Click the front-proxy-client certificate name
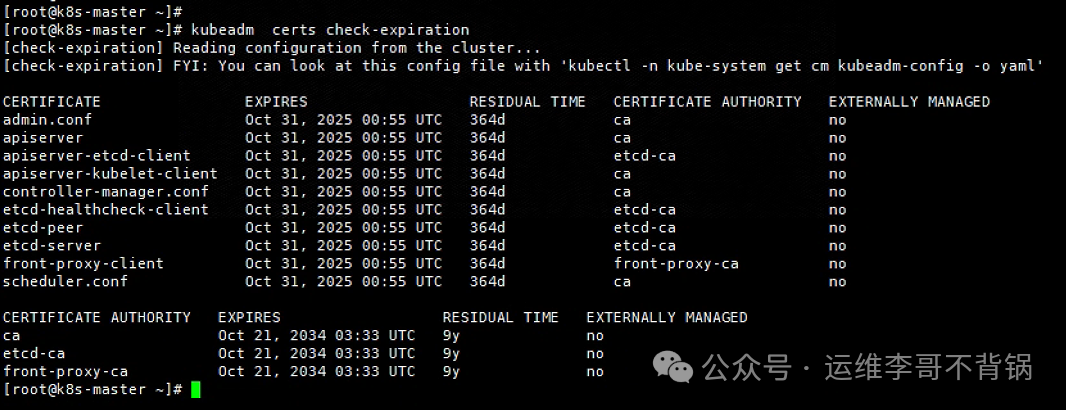The height and width of the screenshot is (410, 1066). click(83, 264)
